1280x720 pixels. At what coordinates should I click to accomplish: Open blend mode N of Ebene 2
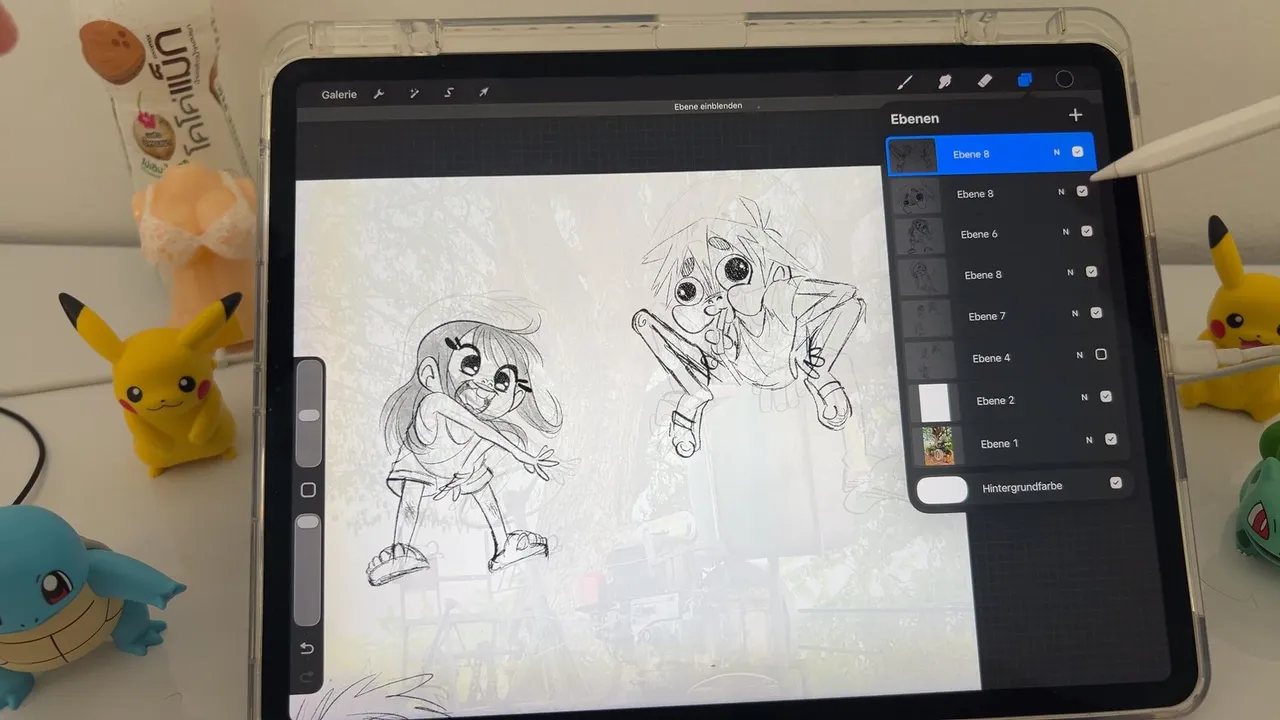click(x=1085, y=397)
